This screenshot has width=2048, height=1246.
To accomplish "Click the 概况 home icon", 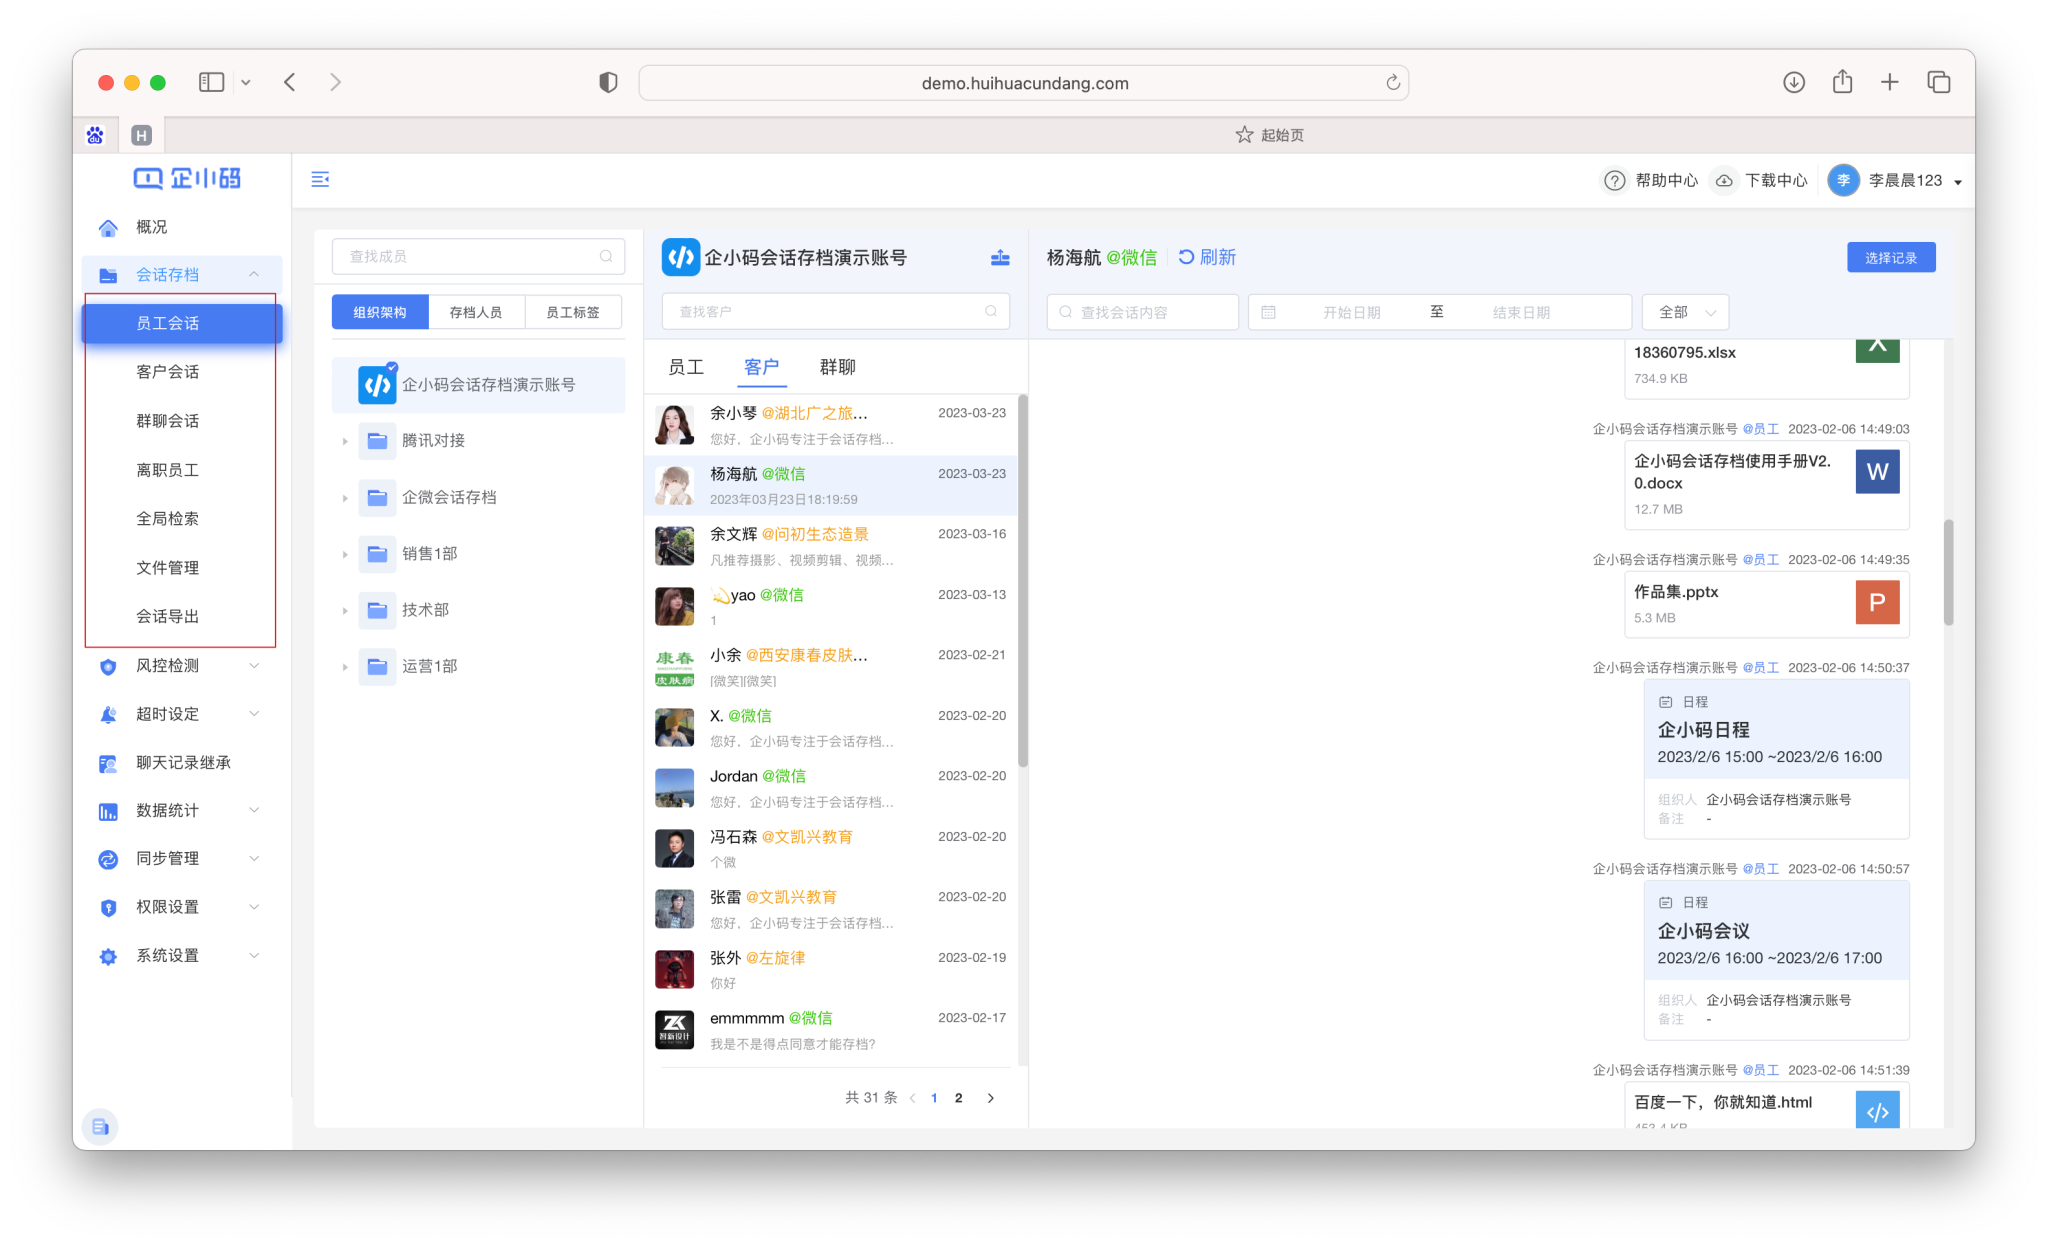I will [108, 227].
